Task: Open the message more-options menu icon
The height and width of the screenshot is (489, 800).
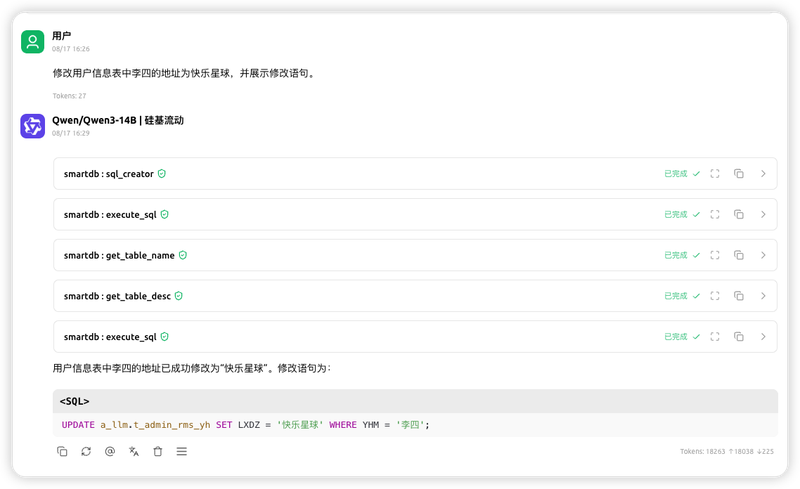Action: [x=182, y=451]
